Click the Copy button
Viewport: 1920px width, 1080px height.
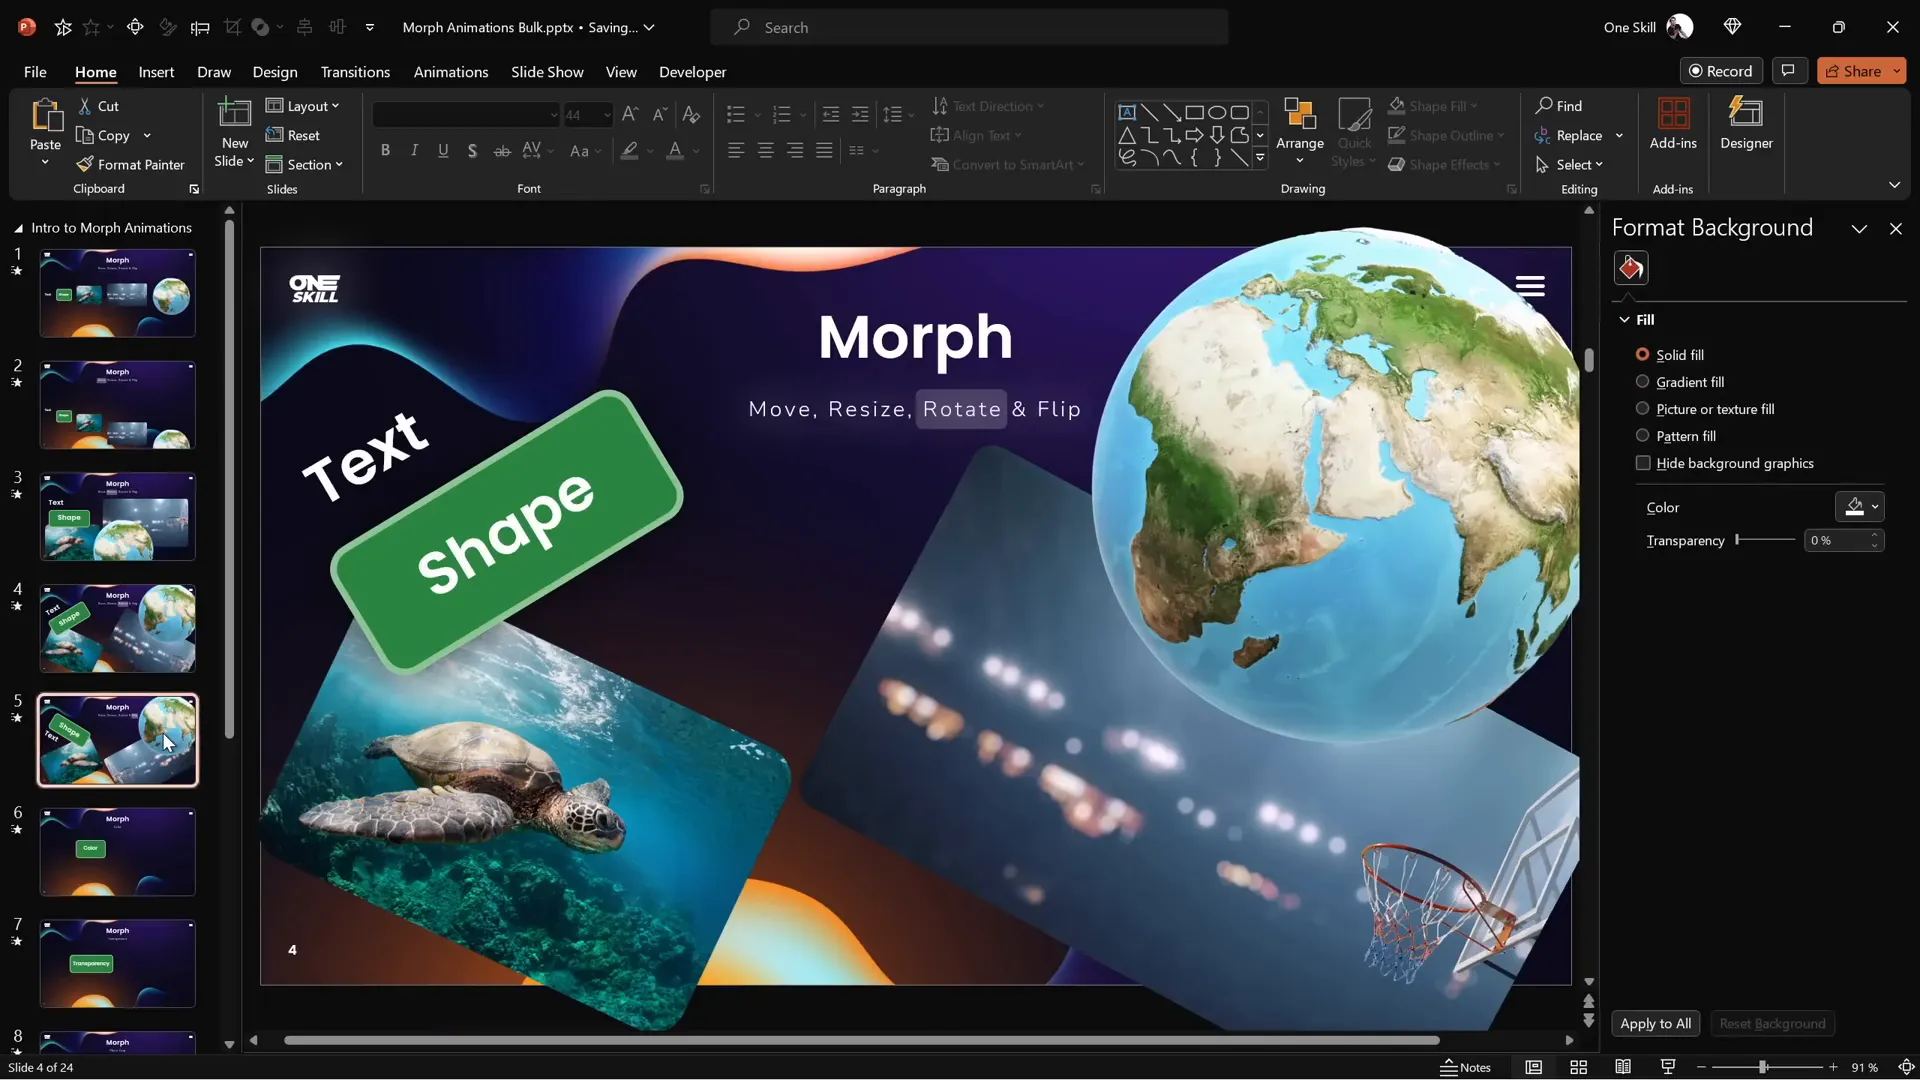(x=103, y=135)
